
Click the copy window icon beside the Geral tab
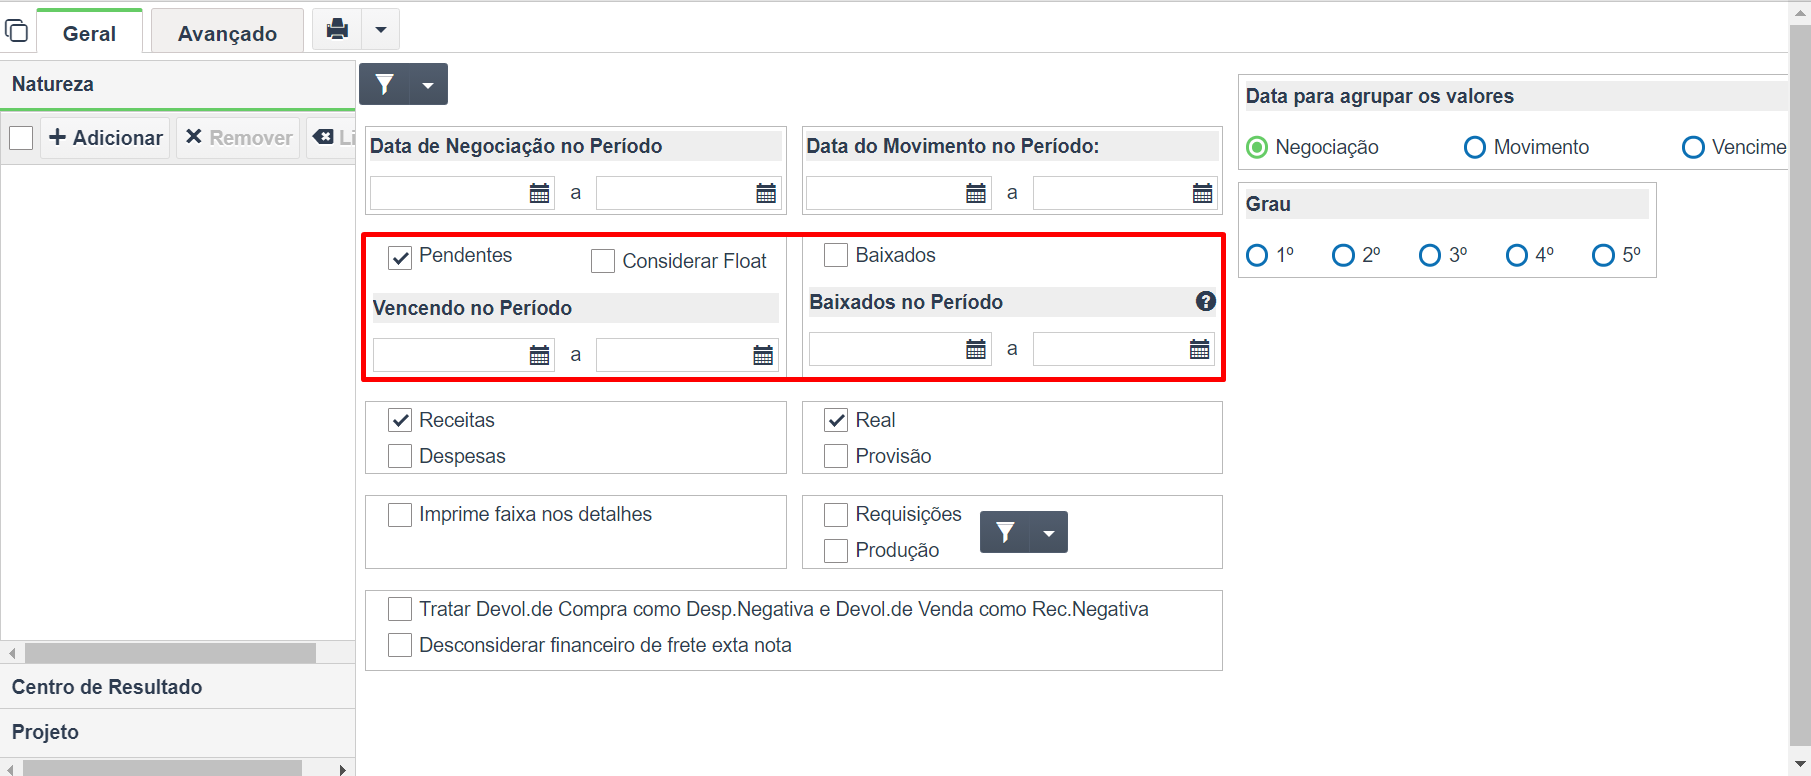pos(17,31)
